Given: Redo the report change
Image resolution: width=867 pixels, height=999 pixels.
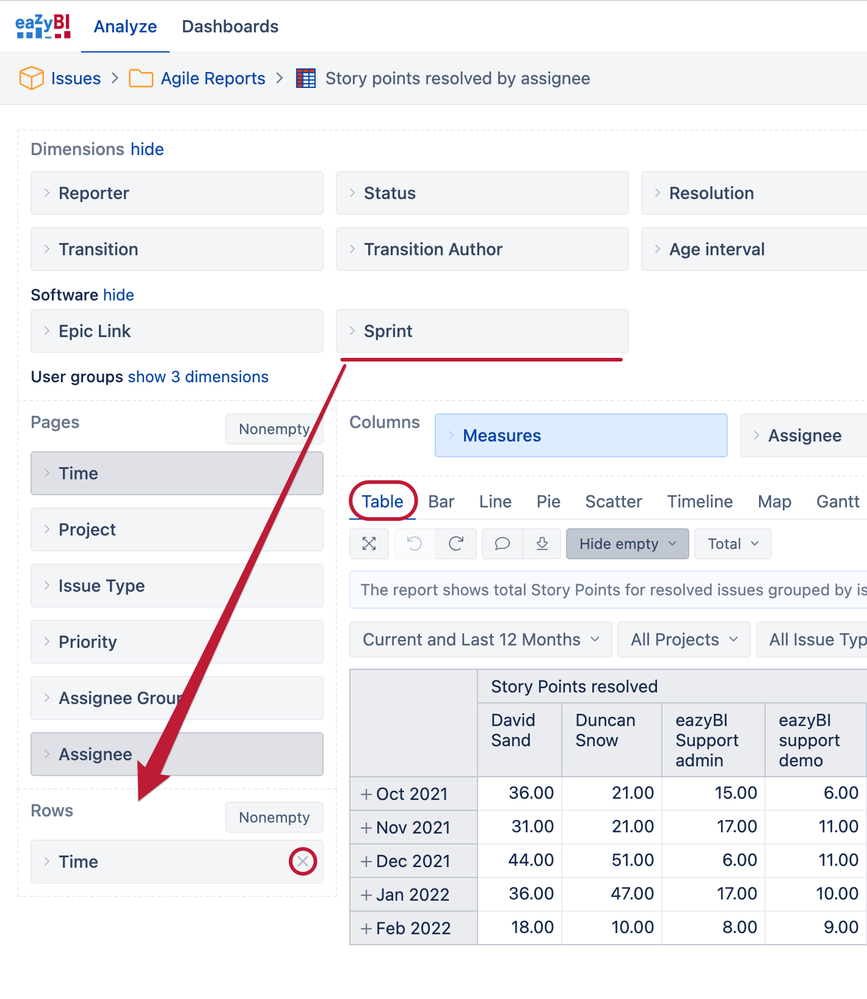Looking at the screenshot, I should [x=456, y=543].
